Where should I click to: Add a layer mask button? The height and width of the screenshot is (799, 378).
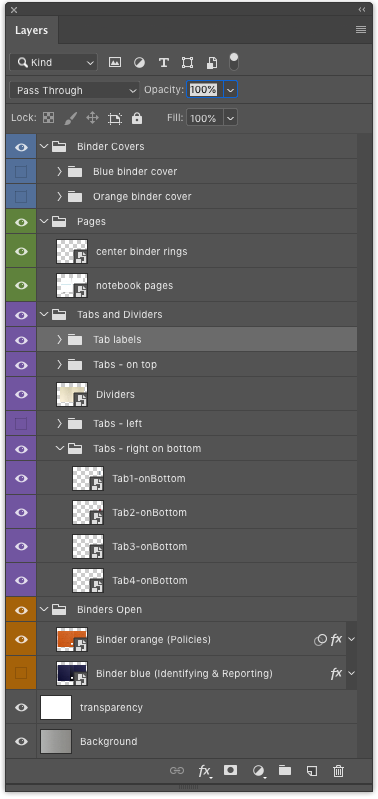[230, 770]
